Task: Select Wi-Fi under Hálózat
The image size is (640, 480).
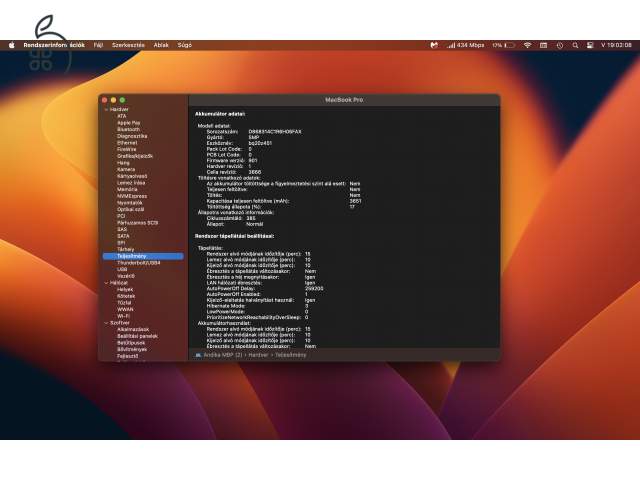Action: [124, 316]
